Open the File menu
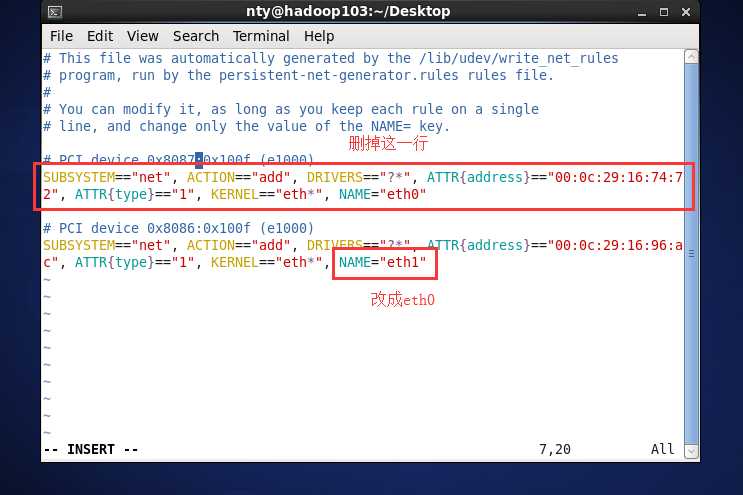This screenshot has width=743, height=495. [61, 36]
